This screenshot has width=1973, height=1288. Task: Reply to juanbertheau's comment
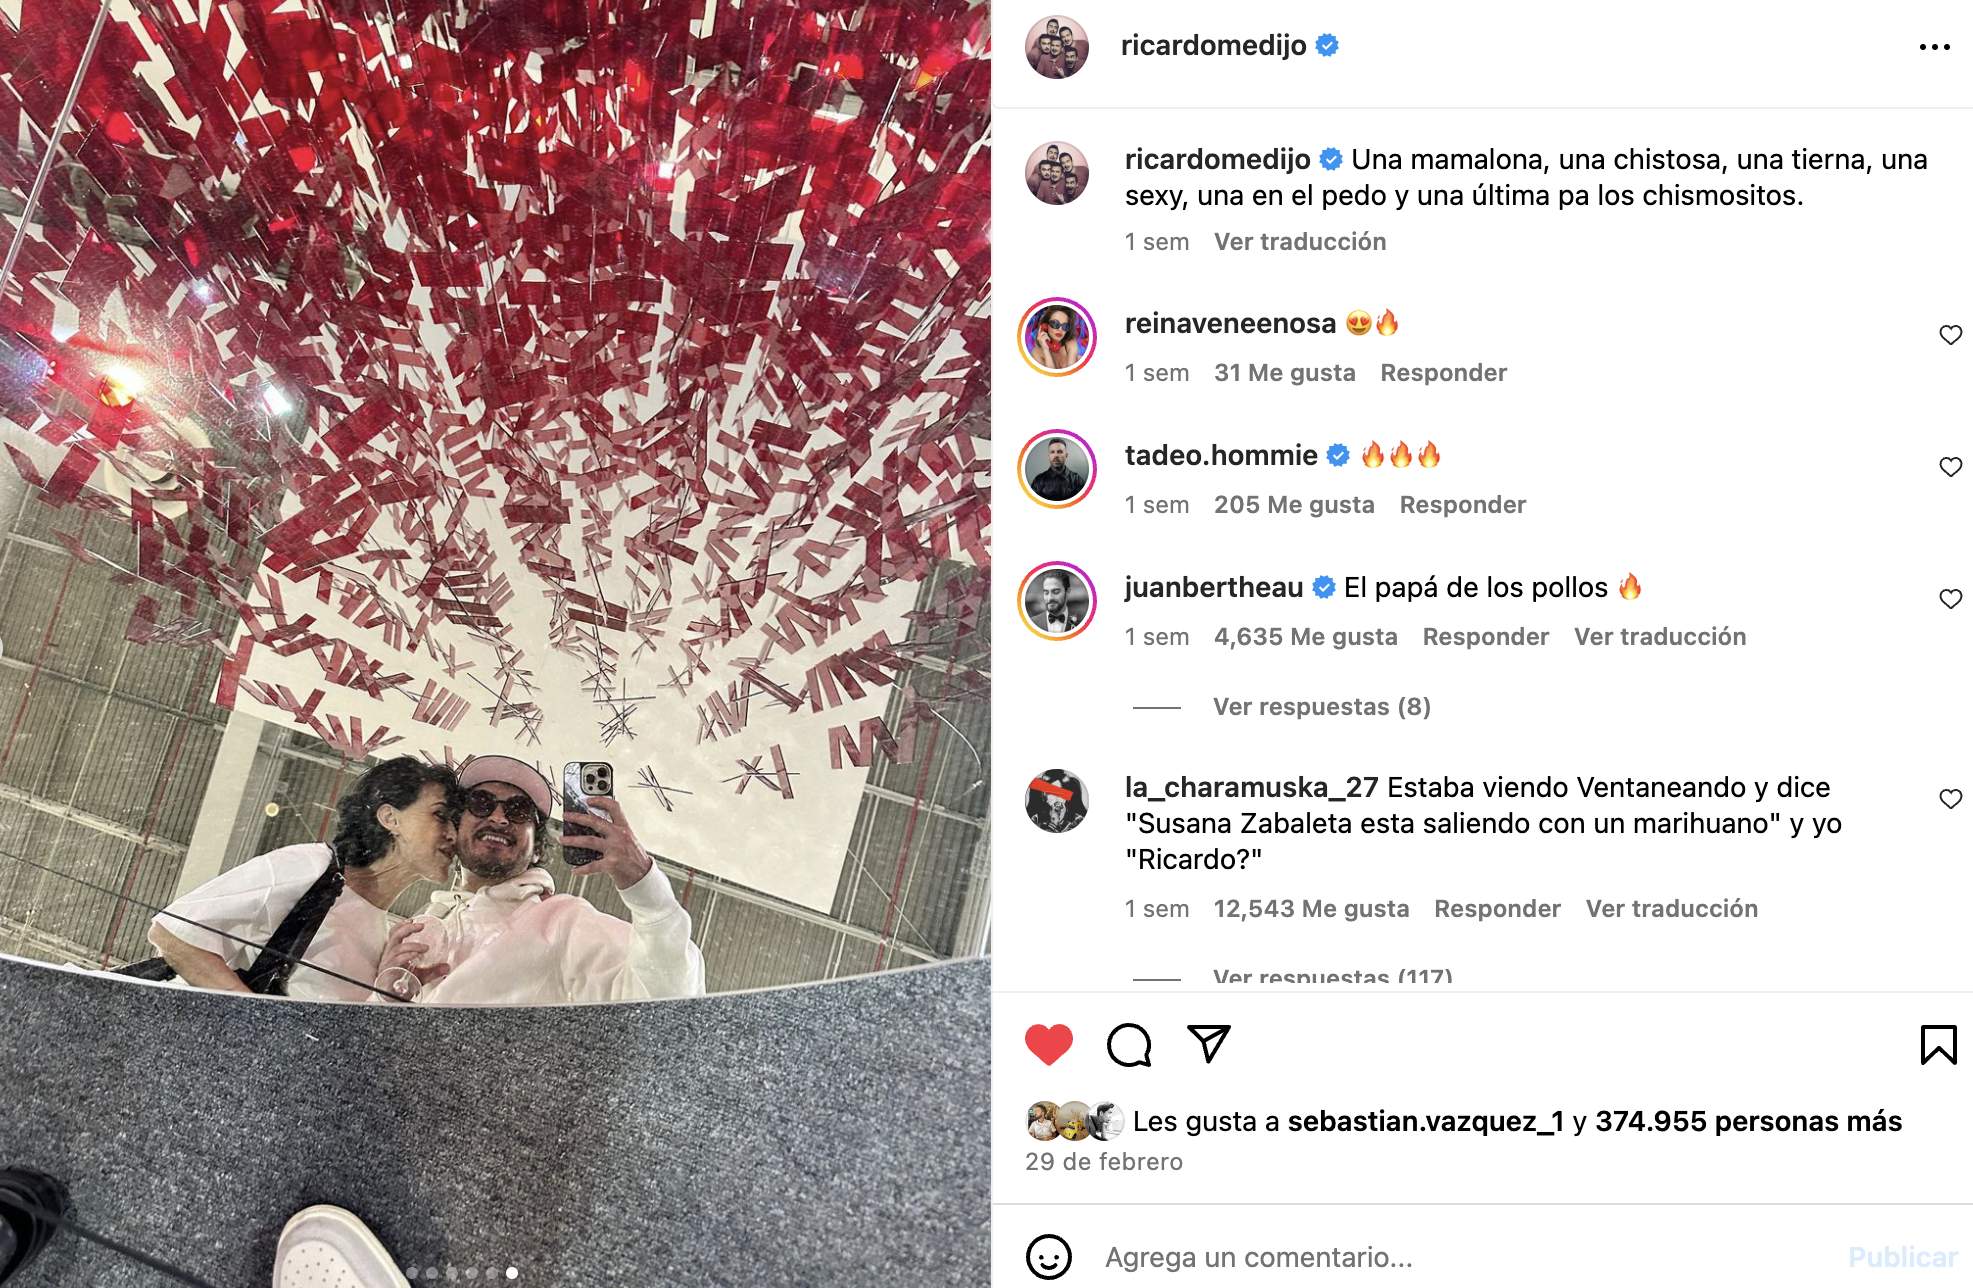[1485, 637]
